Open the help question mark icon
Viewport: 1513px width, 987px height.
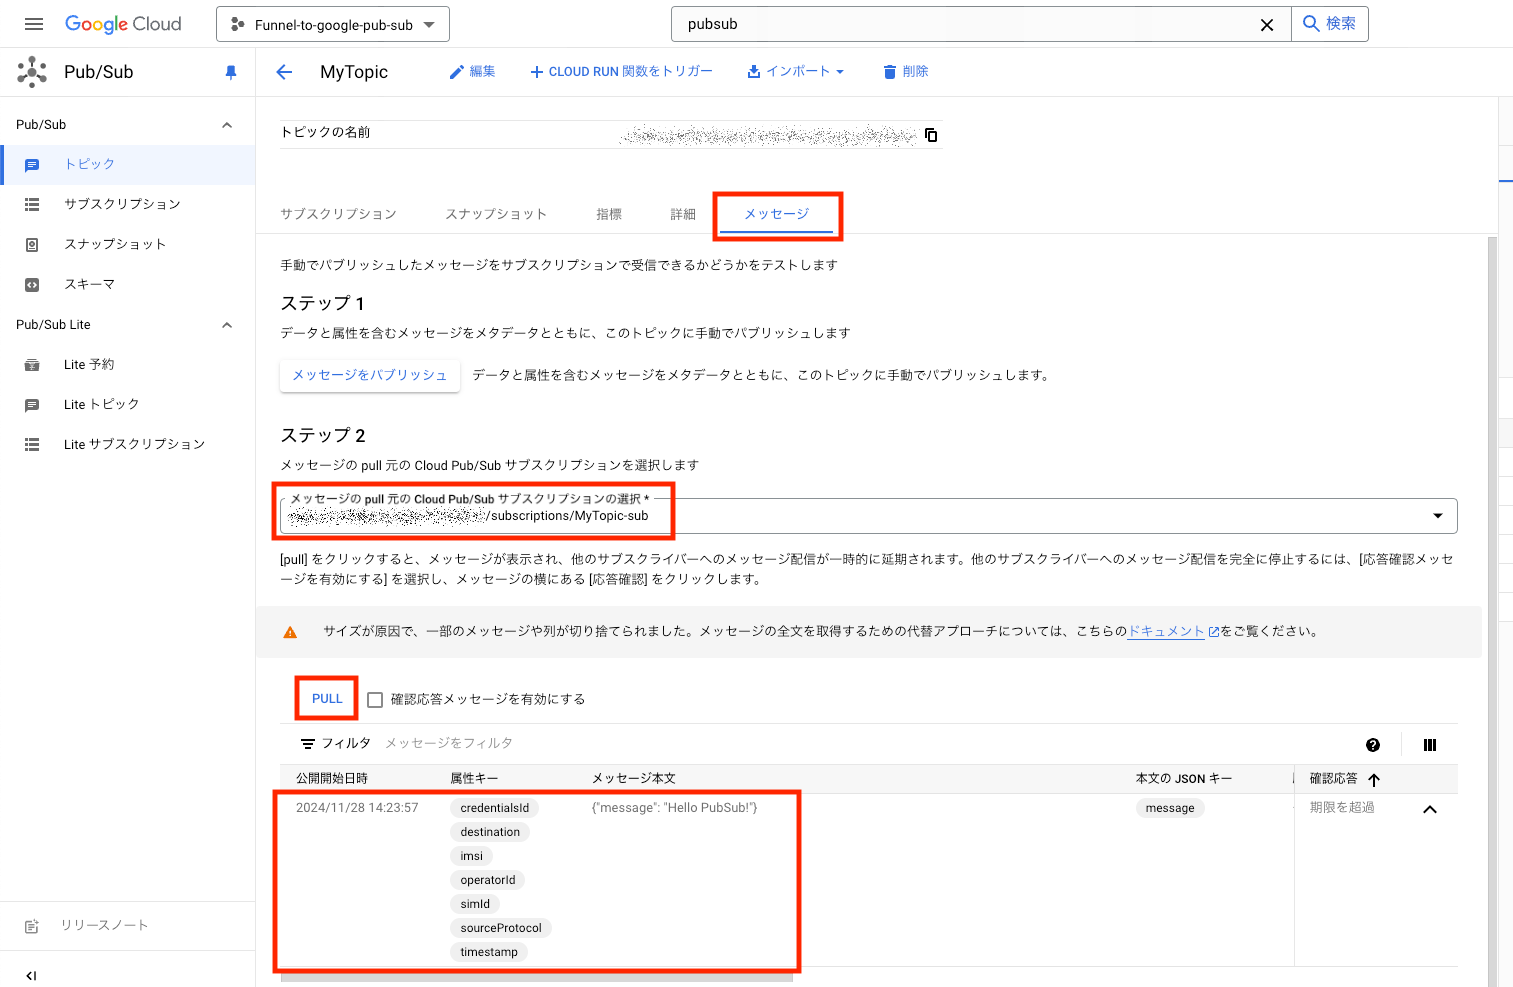click(x=1373, y=745)
